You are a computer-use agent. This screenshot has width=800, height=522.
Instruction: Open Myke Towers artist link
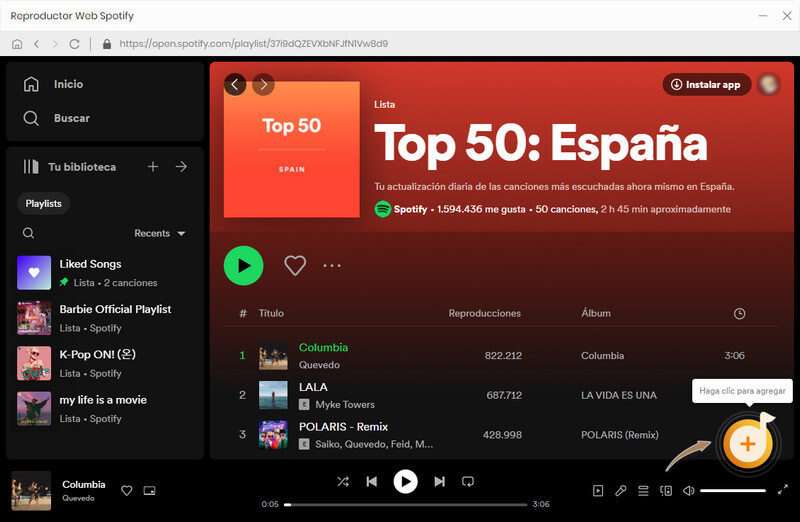tap(345, 405)
